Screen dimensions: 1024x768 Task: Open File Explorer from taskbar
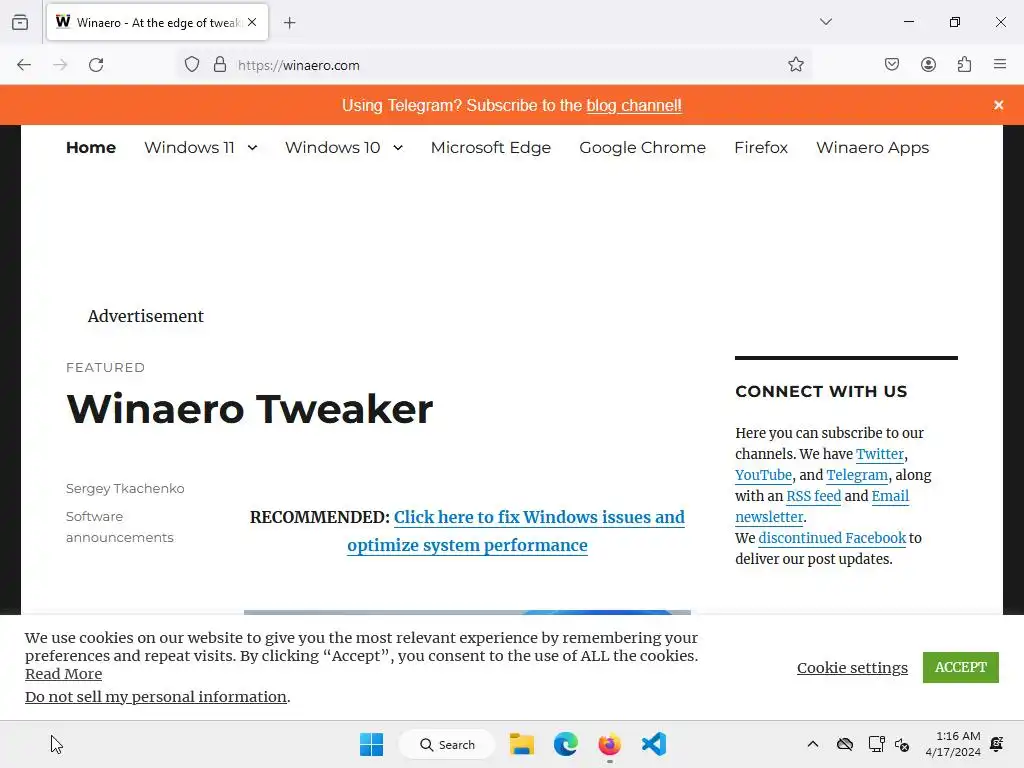(522, 744)
